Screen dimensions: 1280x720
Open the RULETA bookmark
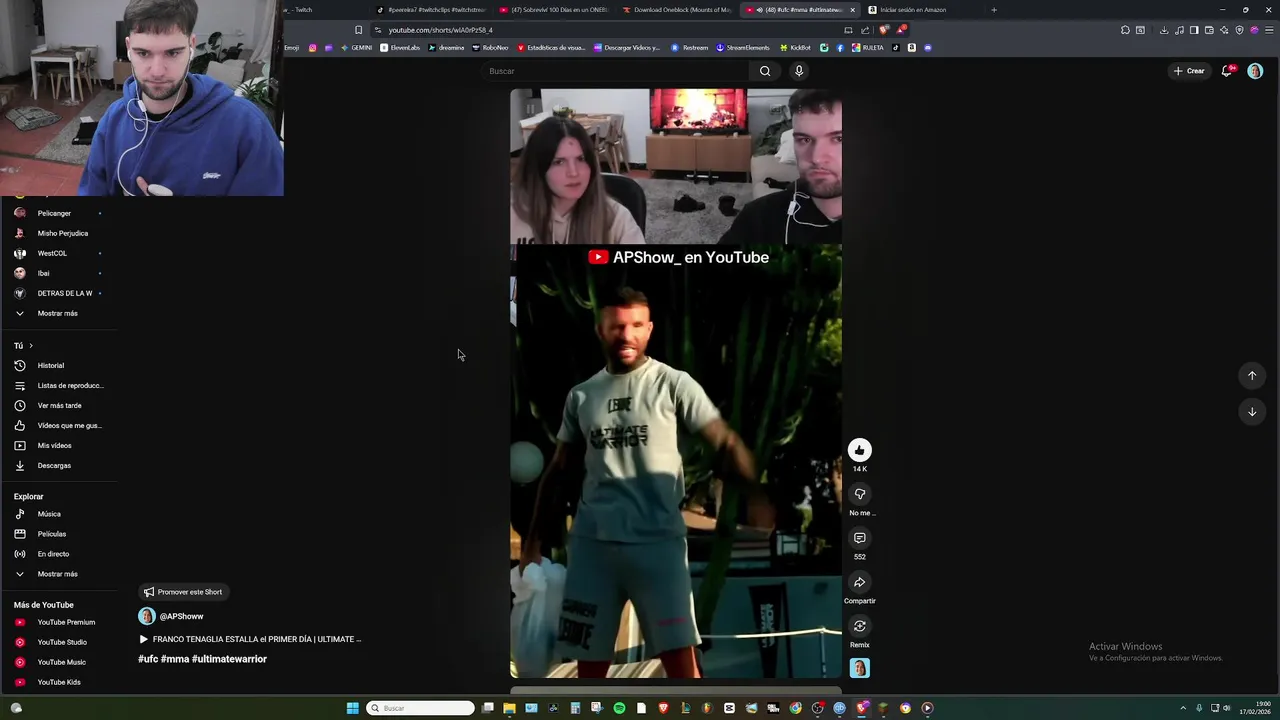click(867, 47)
